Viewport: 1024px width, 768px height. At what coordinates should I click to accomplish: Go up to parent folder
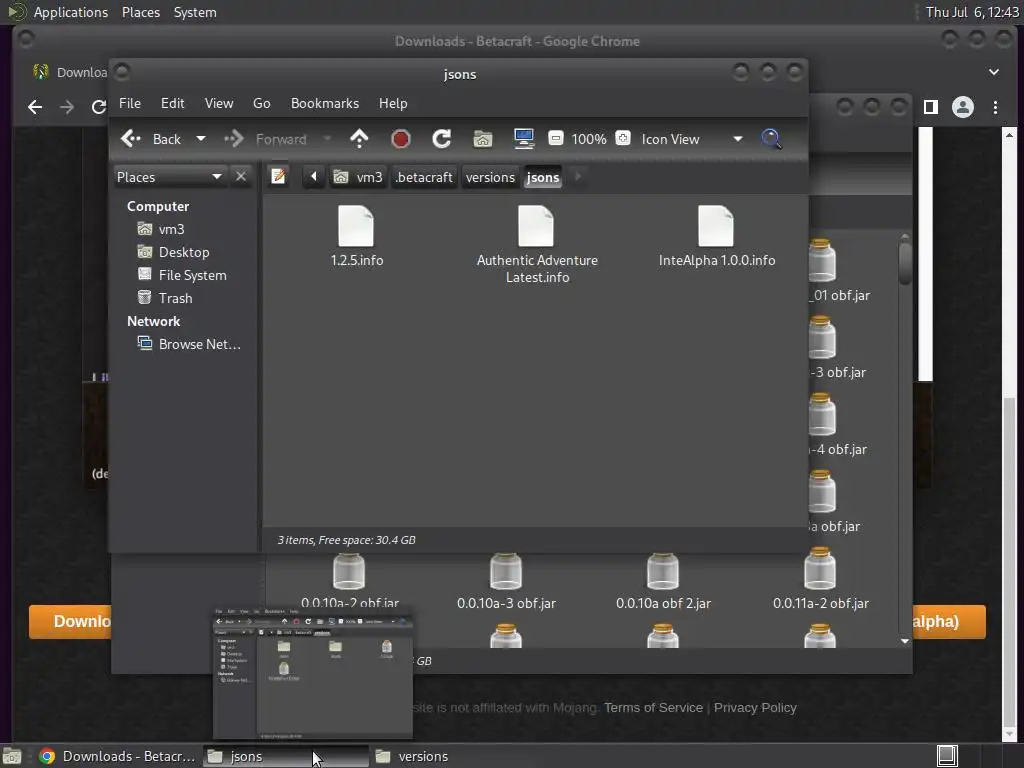click(x=359, y=138)
